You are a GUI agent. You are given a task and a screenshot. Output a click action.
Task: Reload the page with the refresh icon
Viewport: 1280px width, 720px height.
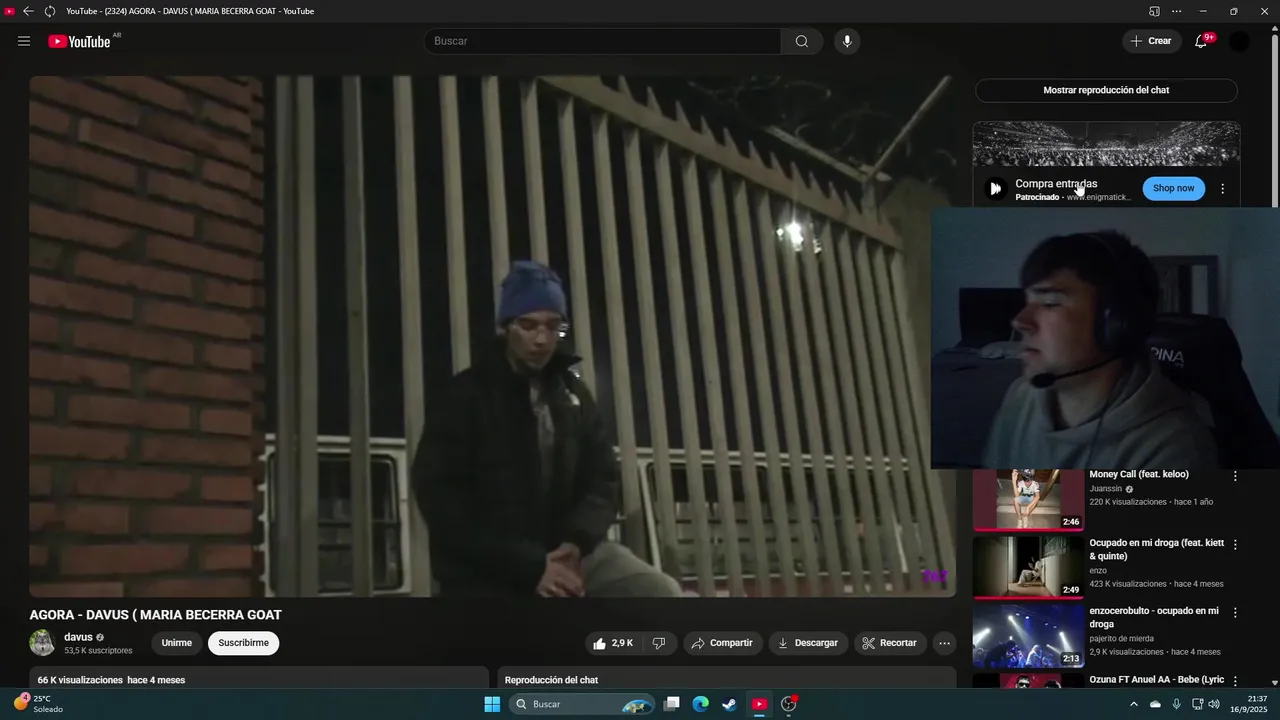click(49, 11)
